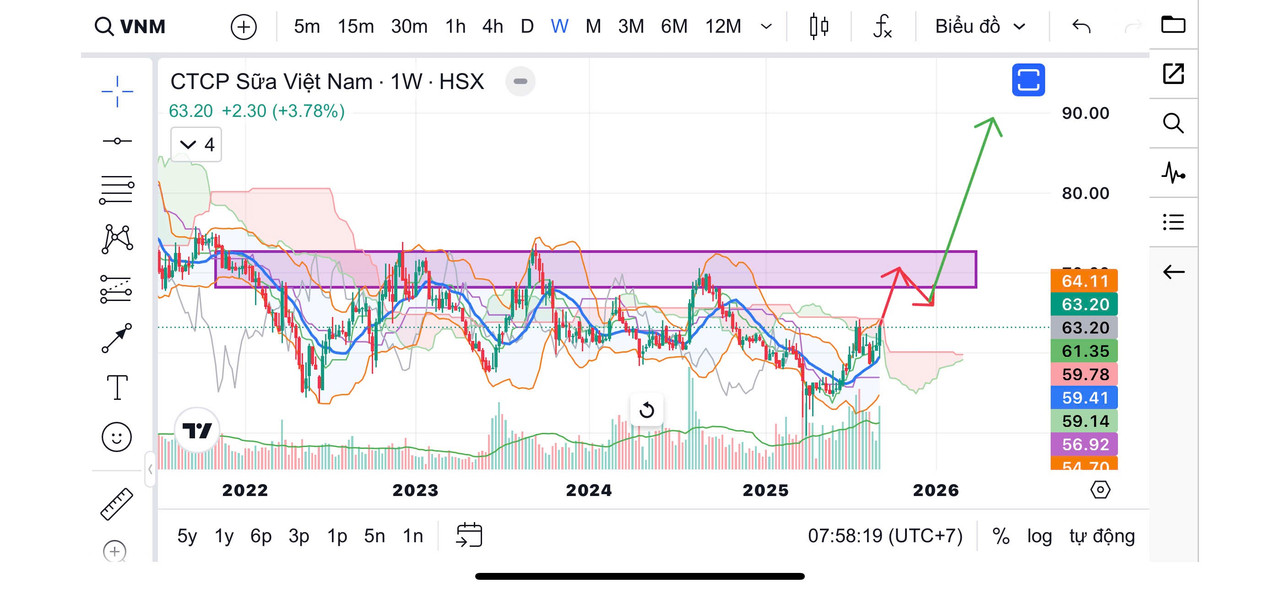Open the timezone 07:58:19 (UTC+7) setting

click(885, 536)
